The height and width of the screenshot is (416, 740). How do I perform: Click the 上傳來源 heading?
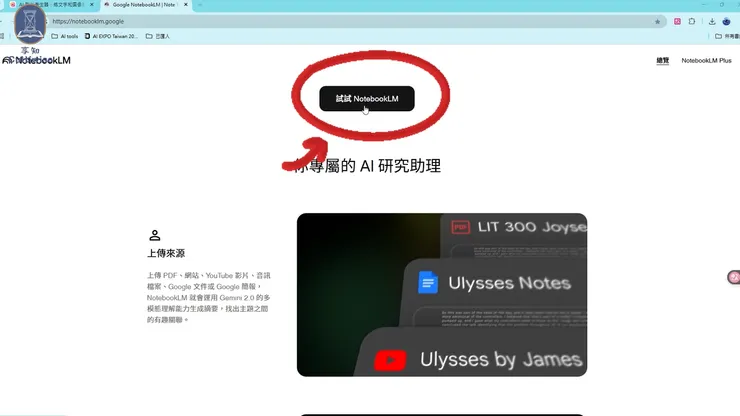(166, 254)
